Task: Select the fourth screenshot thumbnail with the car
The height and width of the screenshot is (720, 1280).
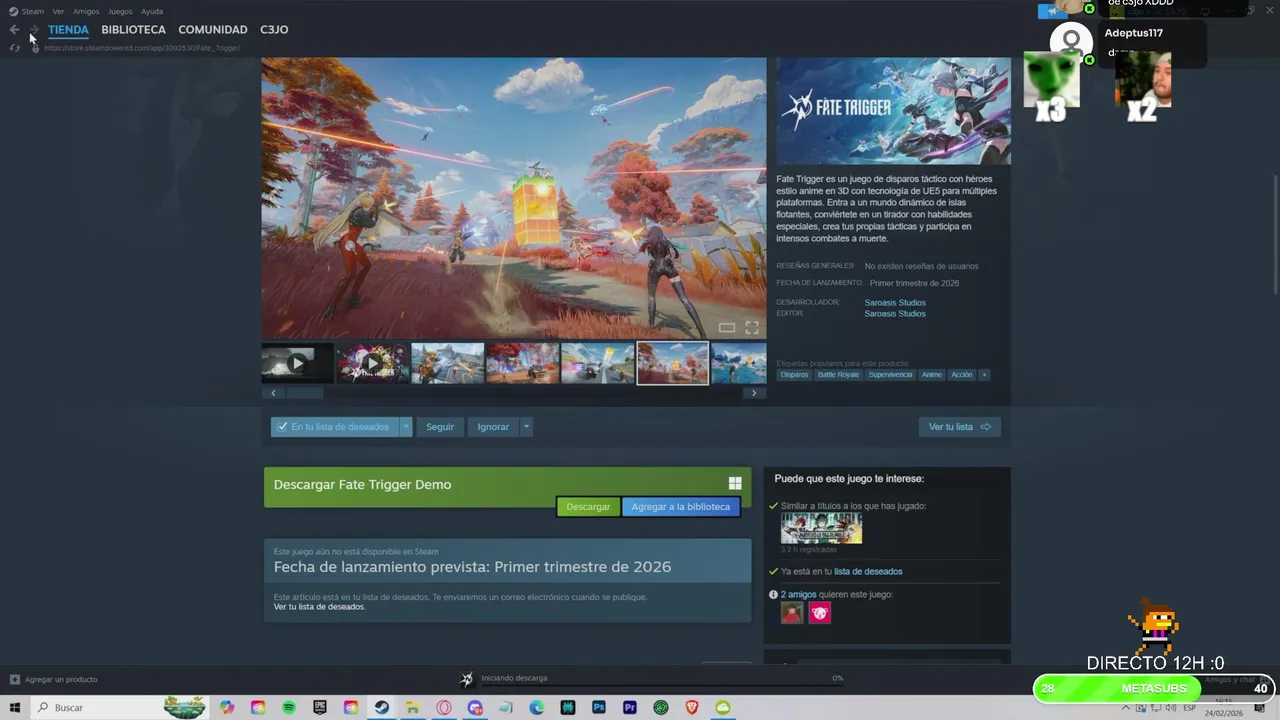Action: [523, 363]
